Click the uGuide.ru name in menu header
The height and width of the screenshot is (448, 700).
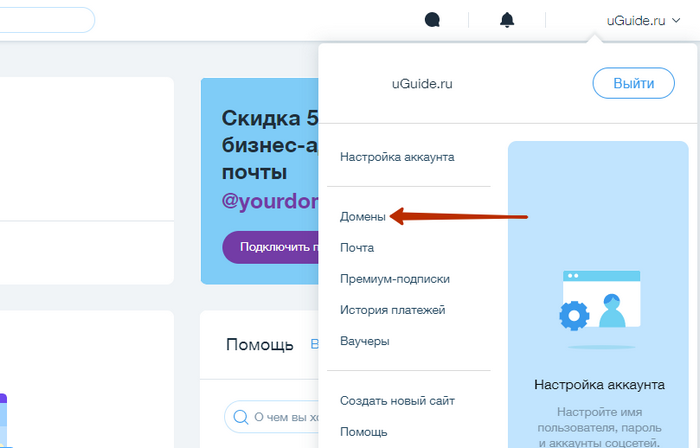(422, 84)
